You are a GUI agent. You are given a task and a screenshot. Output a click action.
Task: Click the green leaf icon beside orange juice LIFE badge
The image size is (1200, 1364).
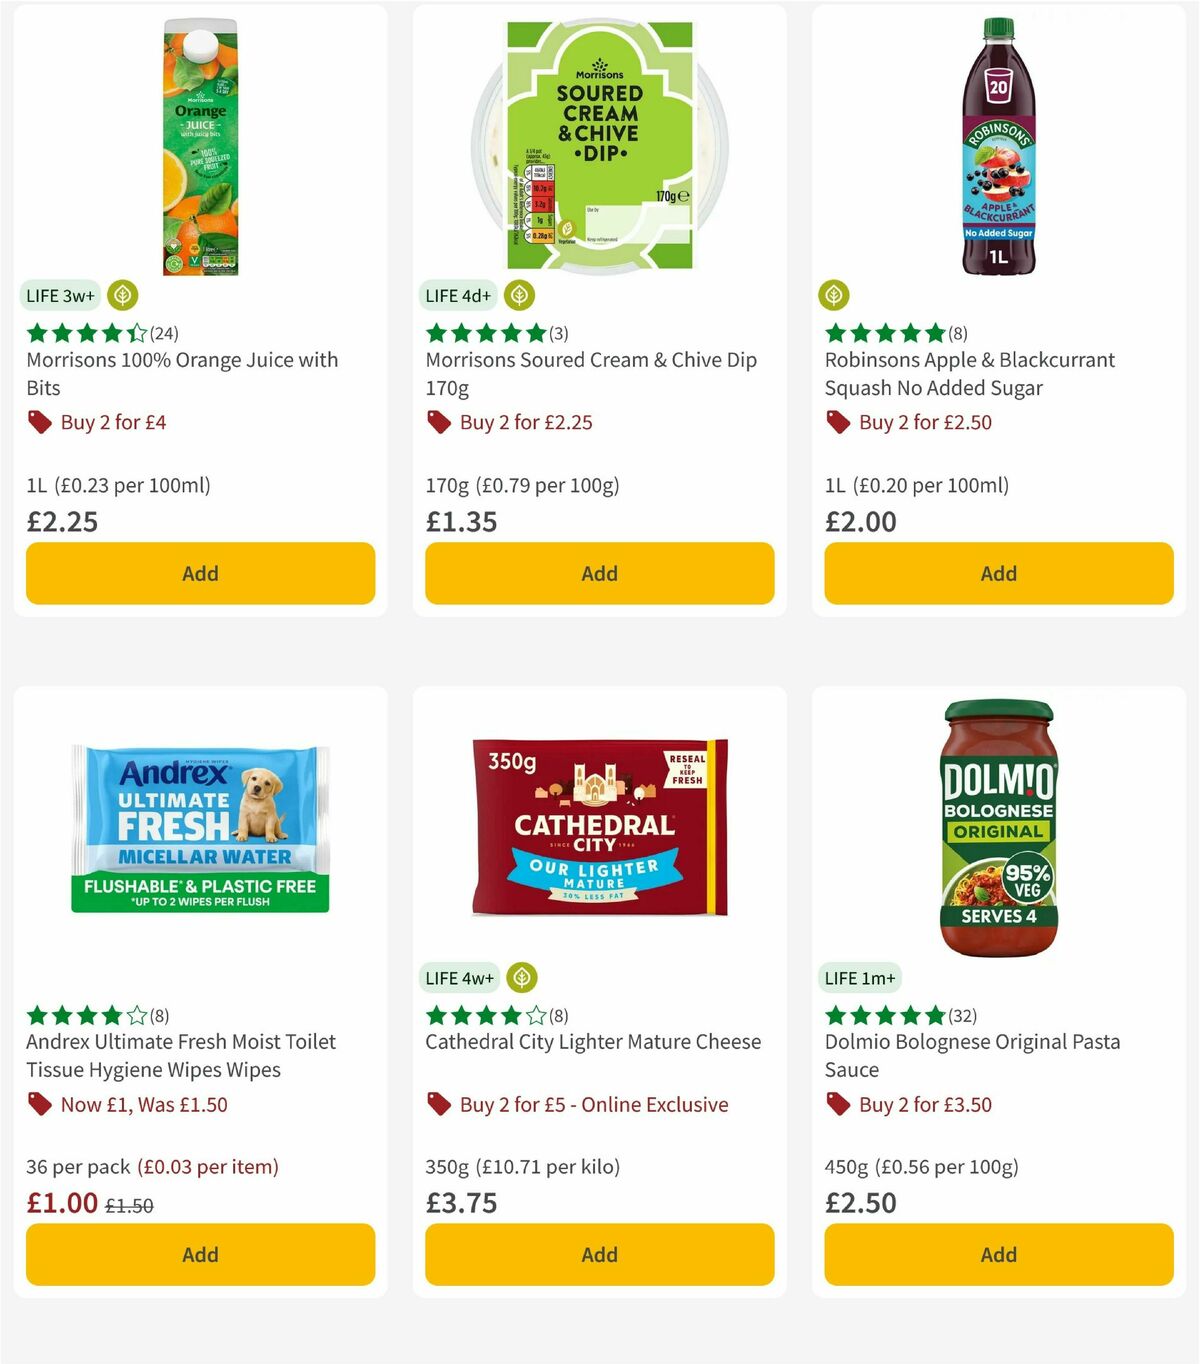tap(121, 295)
